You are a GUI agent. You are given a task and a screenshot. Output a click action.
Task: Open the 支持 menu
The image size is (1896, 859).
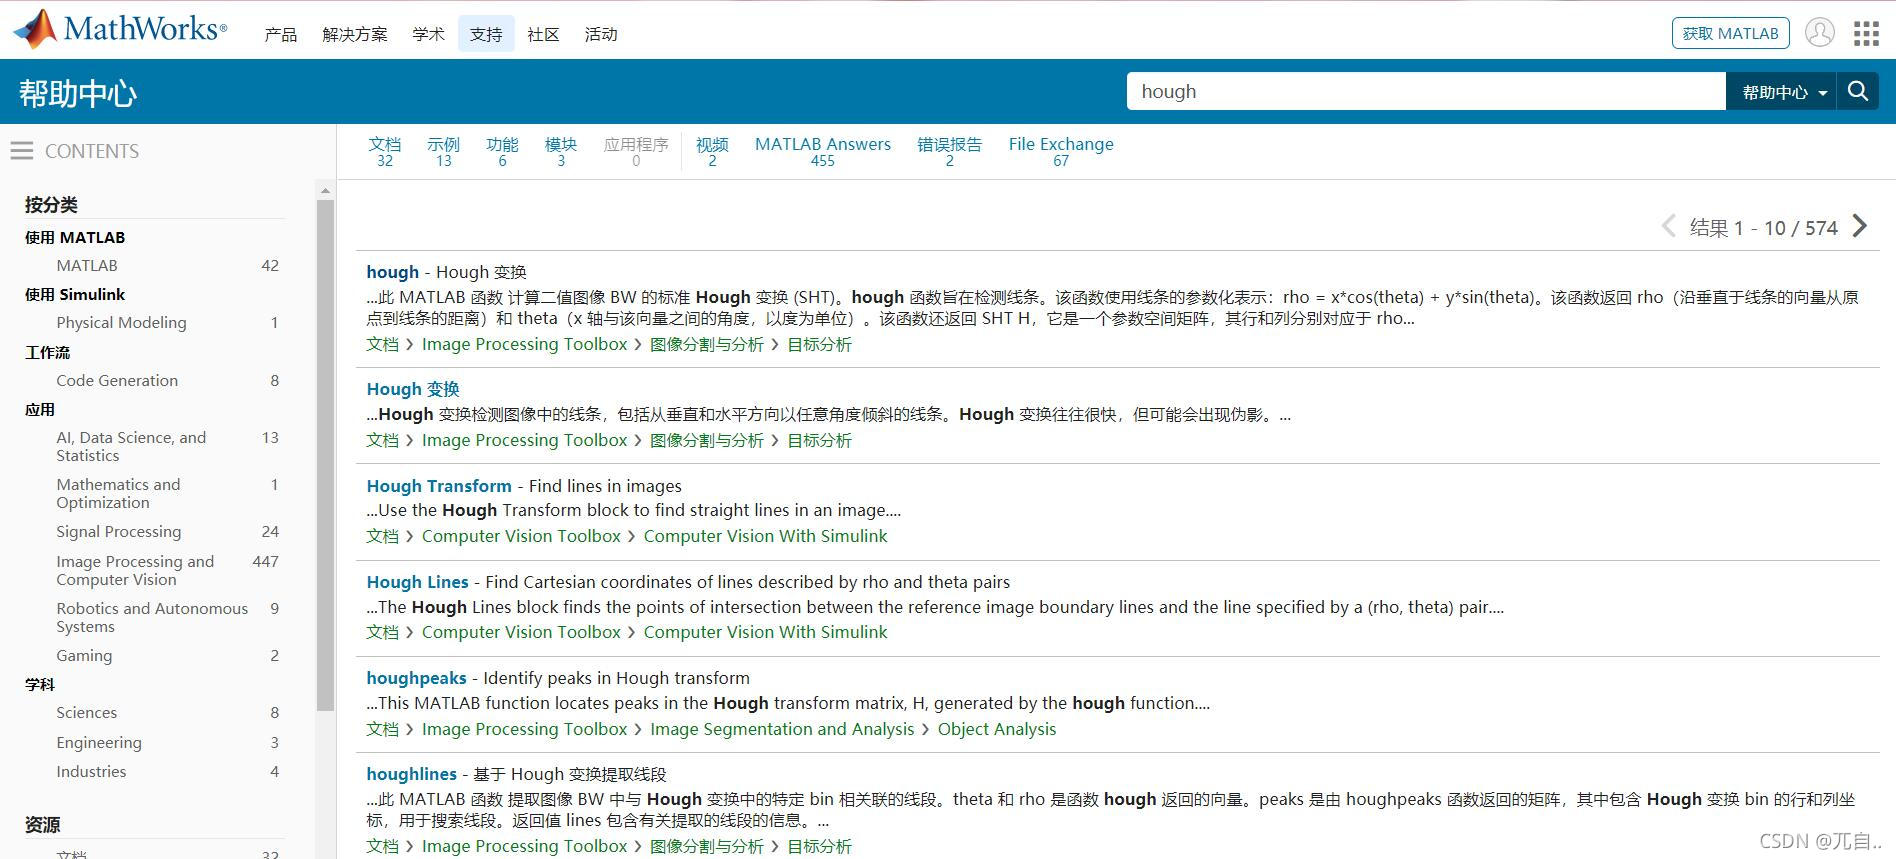tap(486, 34)
